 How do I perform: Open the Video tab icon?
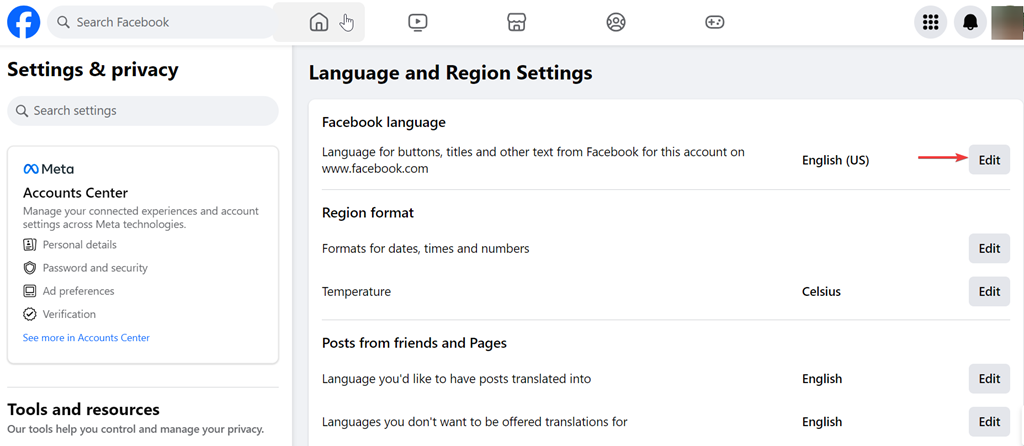(x=417, y=22)
